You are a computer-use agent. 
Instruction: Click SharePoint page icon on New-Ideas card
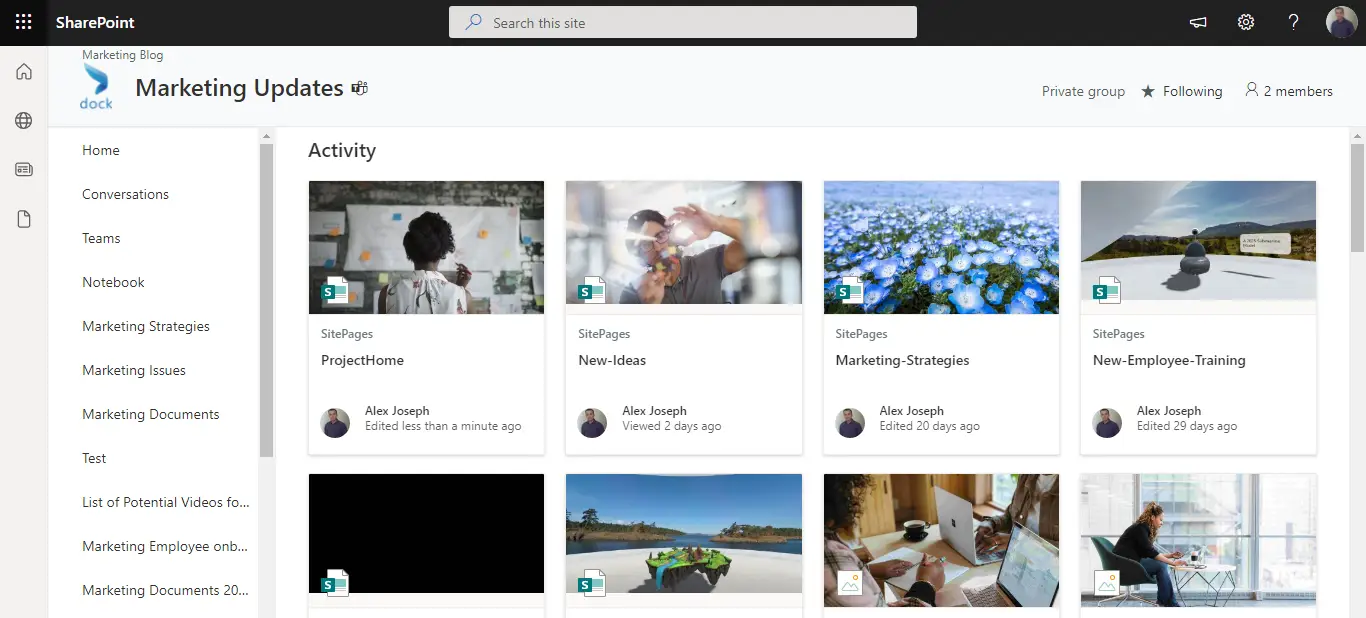coord(591,291)
